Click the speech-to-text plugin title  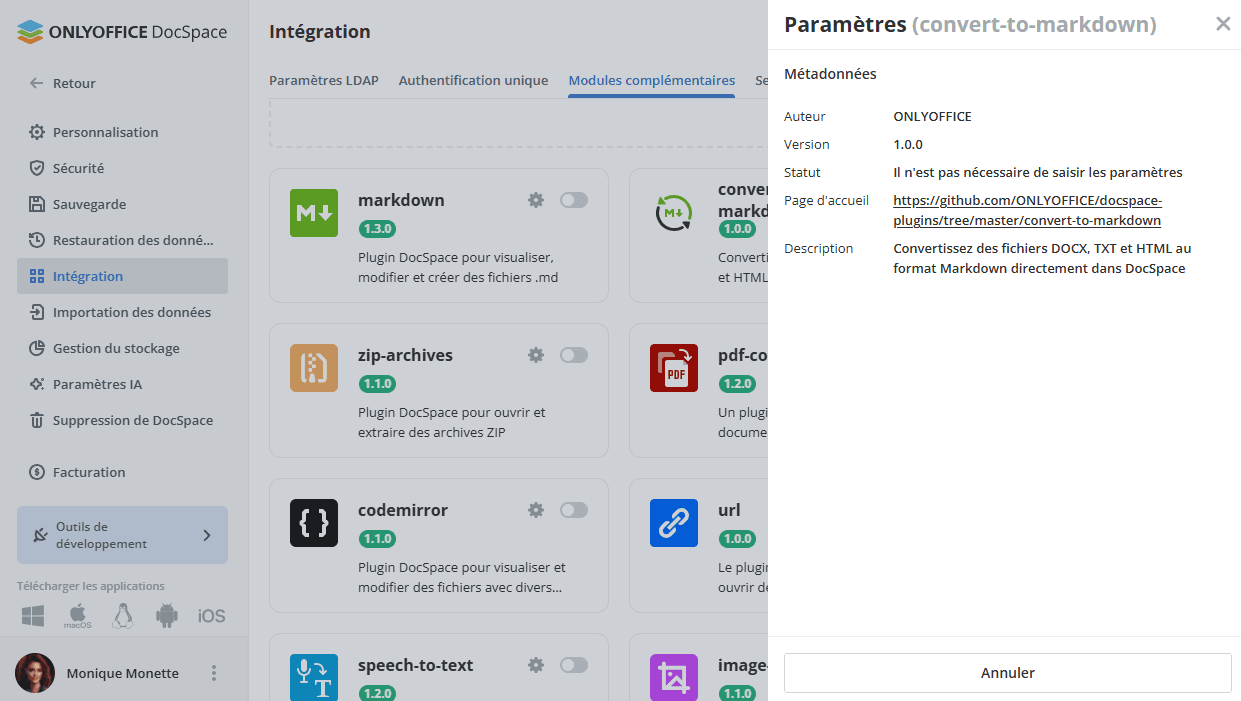[416, 665]
